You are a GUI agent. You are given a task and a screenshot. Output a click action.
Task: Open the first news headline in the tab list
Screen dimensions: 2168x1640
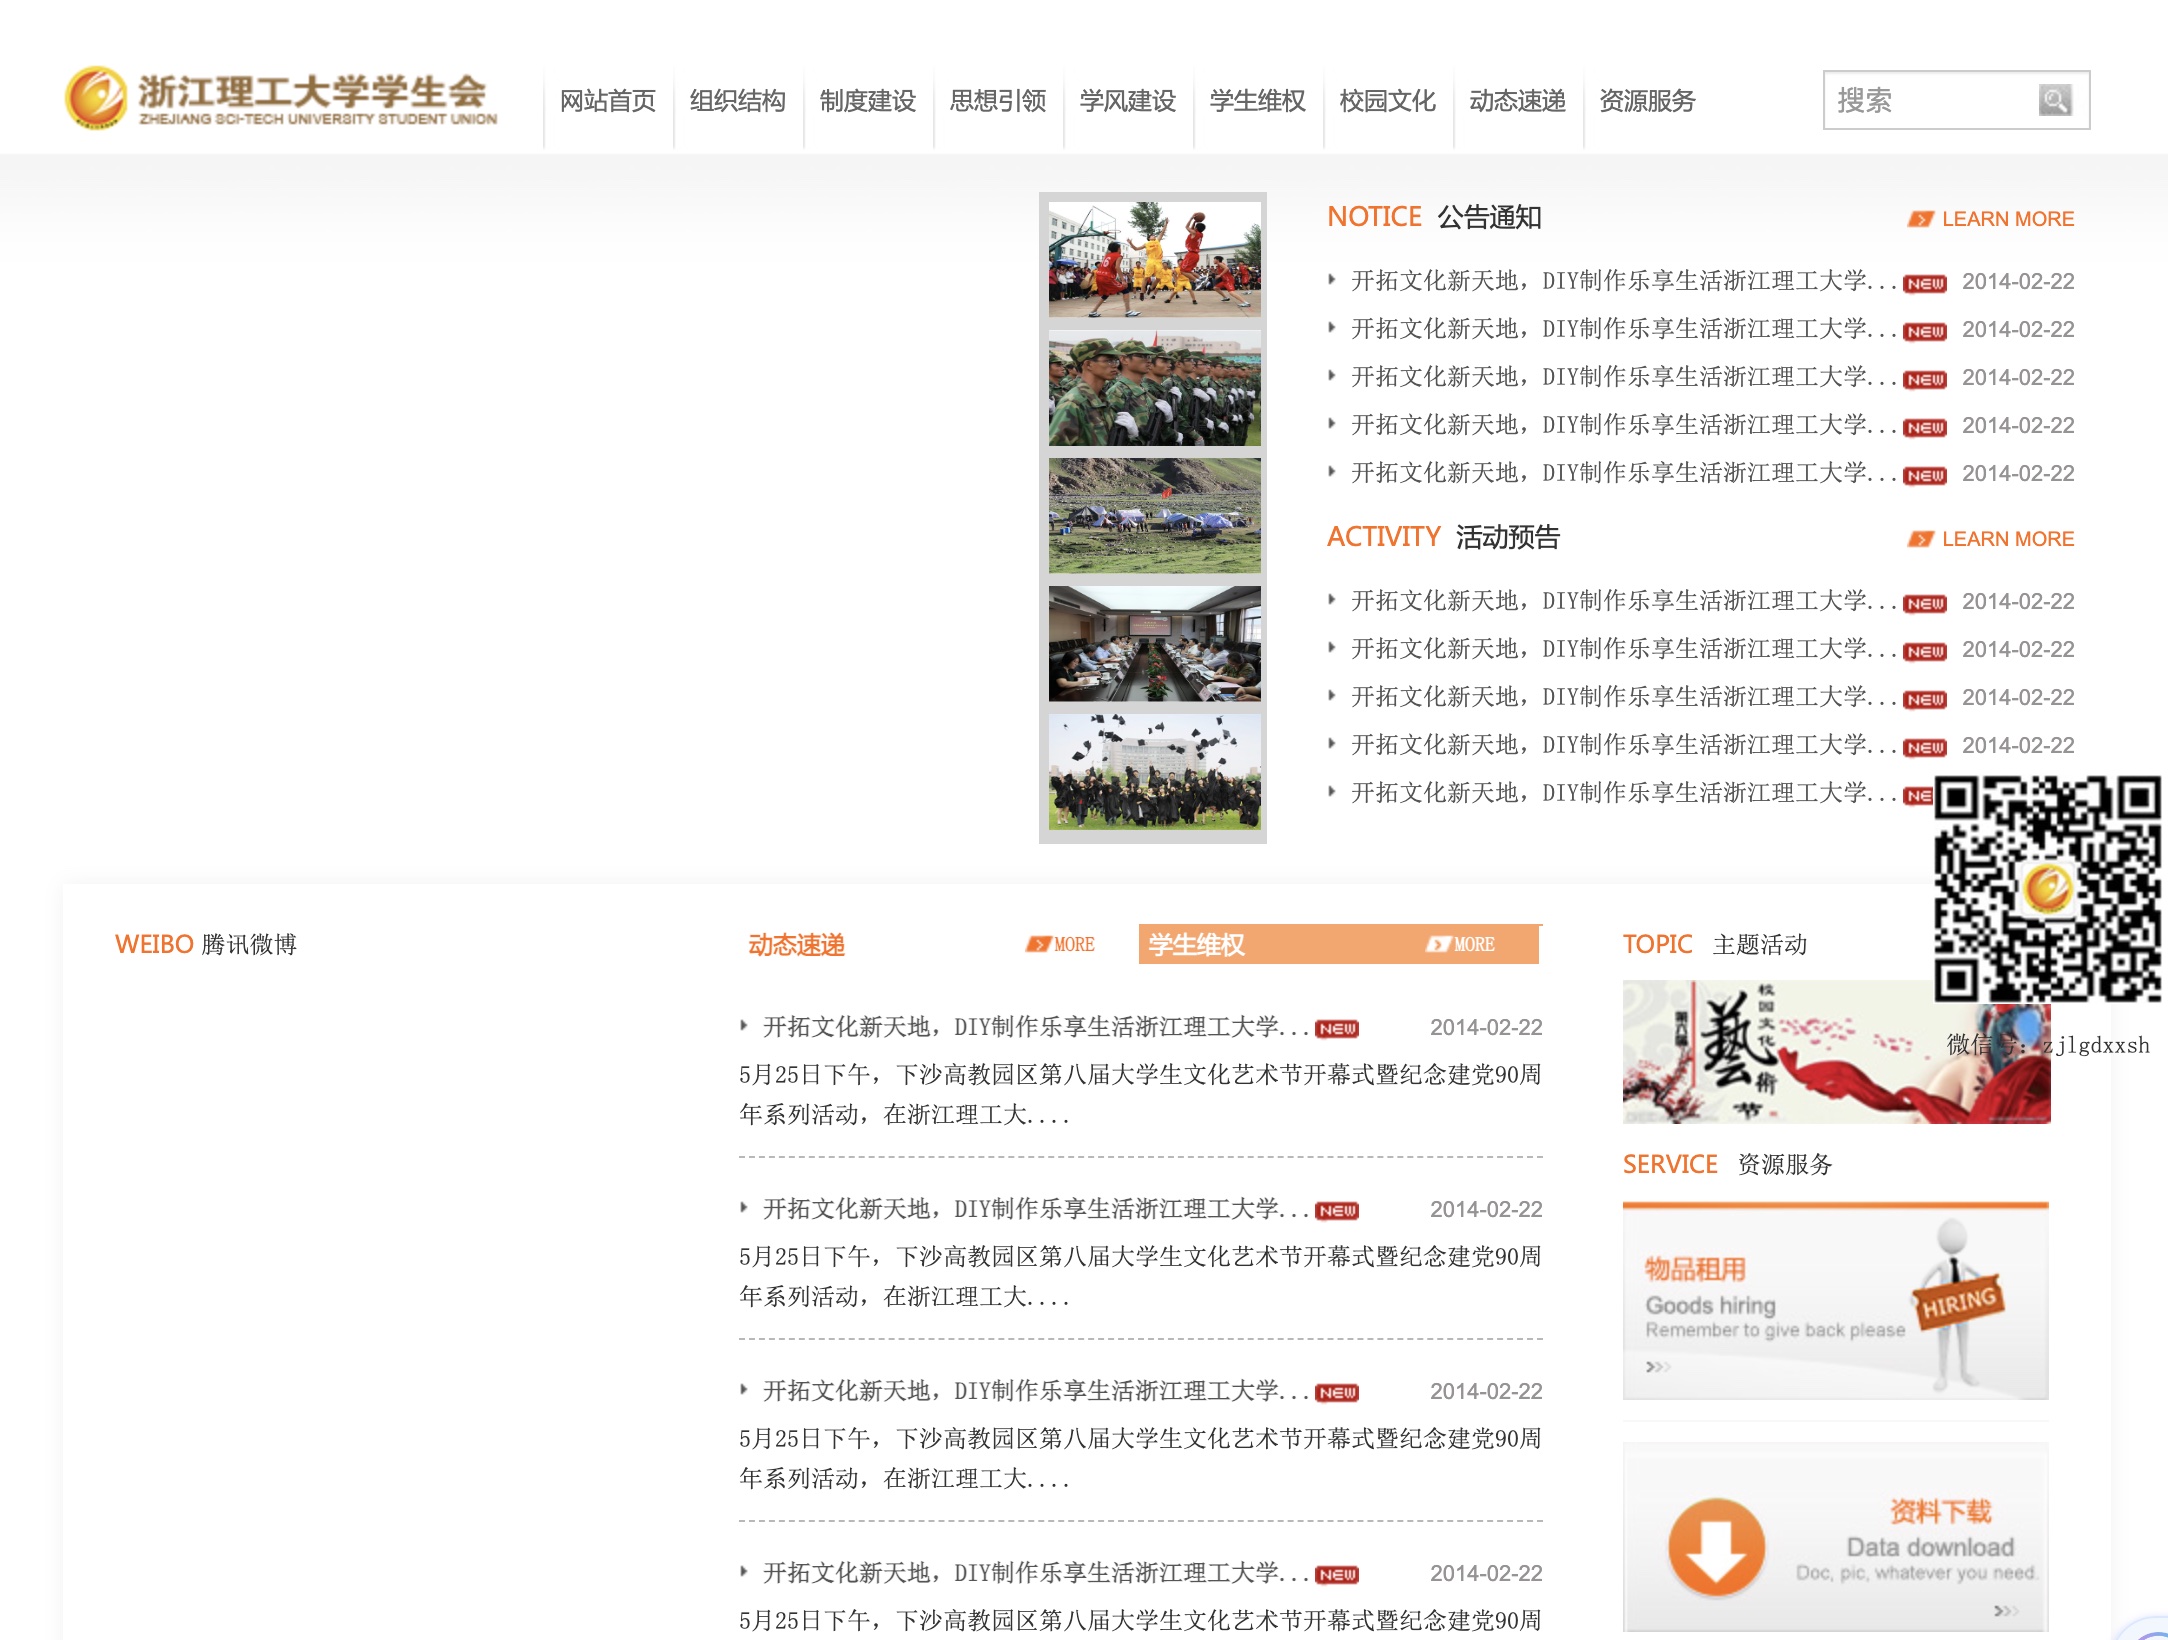(x=1036, y=1027)
